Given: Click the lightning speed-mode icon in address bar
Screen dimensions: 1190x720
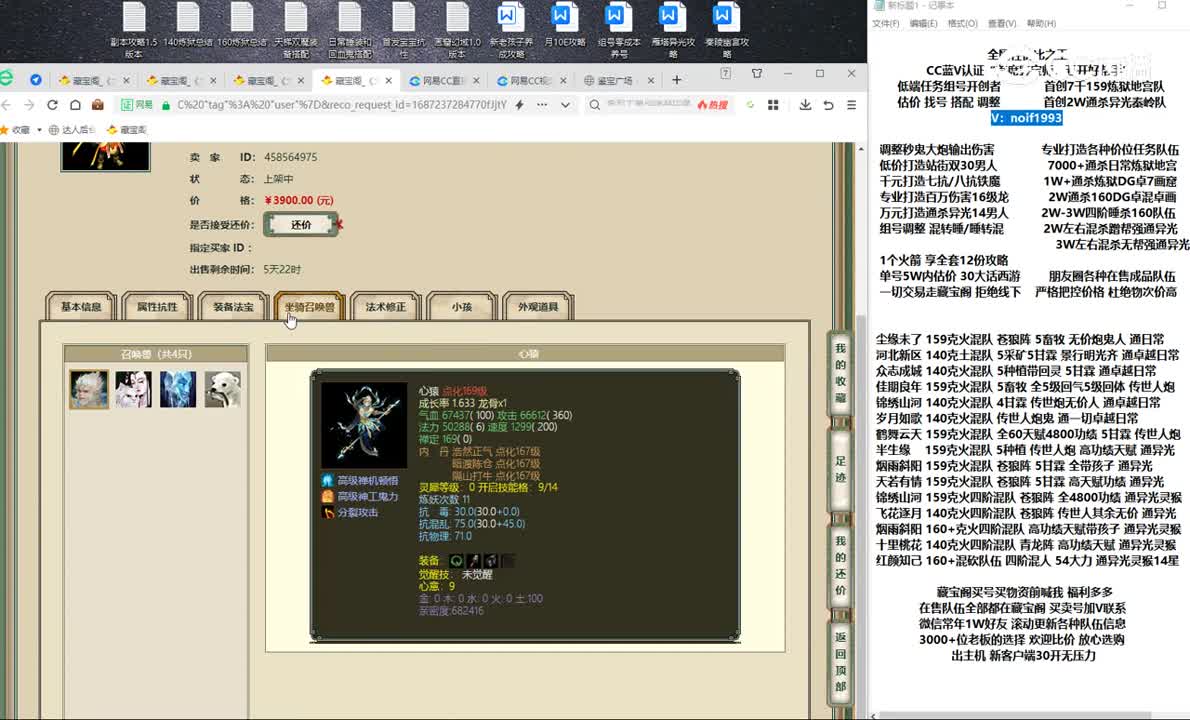Looking at the screenshot, I should point(520,105).
